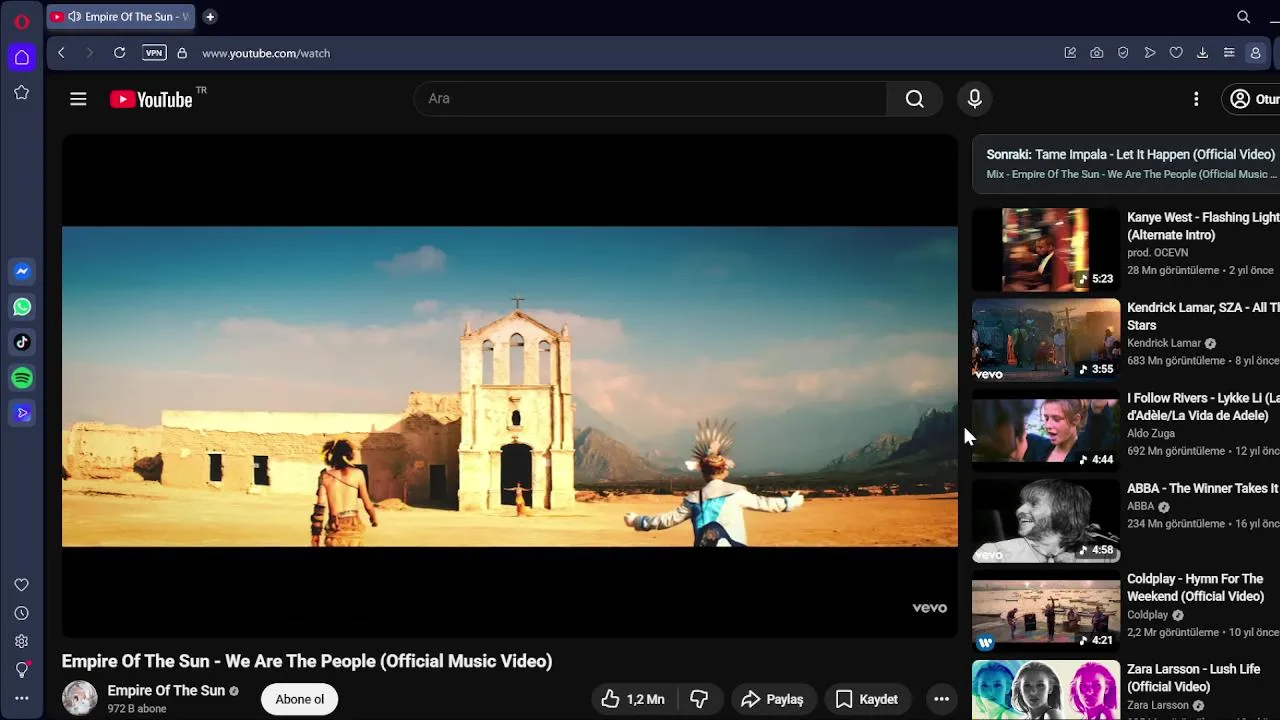Viewport: 1280px width, 720px height.
Task: Open the send/flow arrow icon in toolbar
Action: pos(1150,53)
